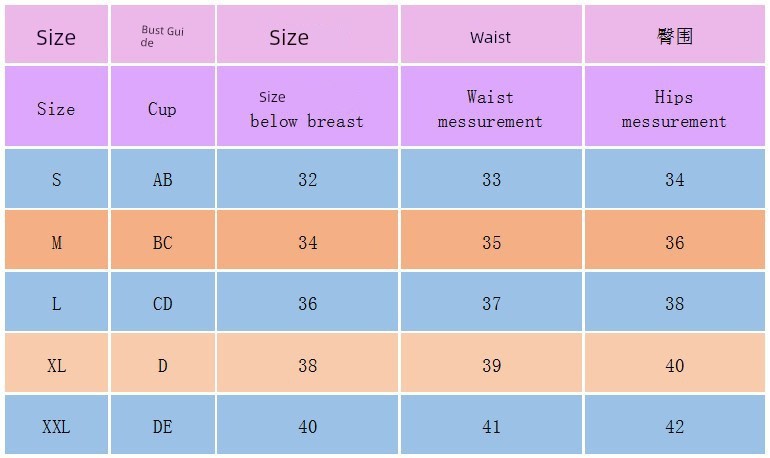Image resolution: width=770 pixels, height=458 pixels.
Task: Click the waist value "37" cell
Action: [x=491, y=304]
